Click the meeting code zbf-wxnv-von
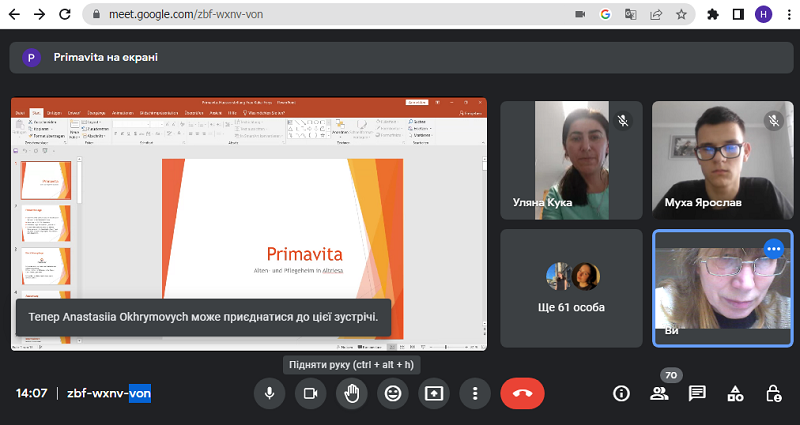This screenshot has width=800, height=425. pos(109,393)
